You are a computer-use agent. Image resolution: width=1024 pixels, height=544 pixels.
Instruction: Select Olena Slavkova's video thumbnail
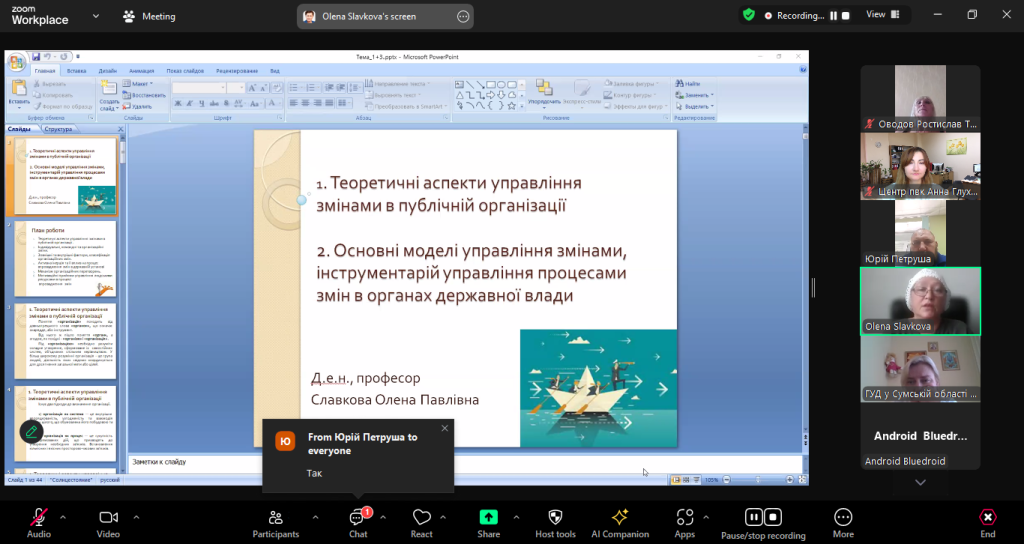coord(920,300)
